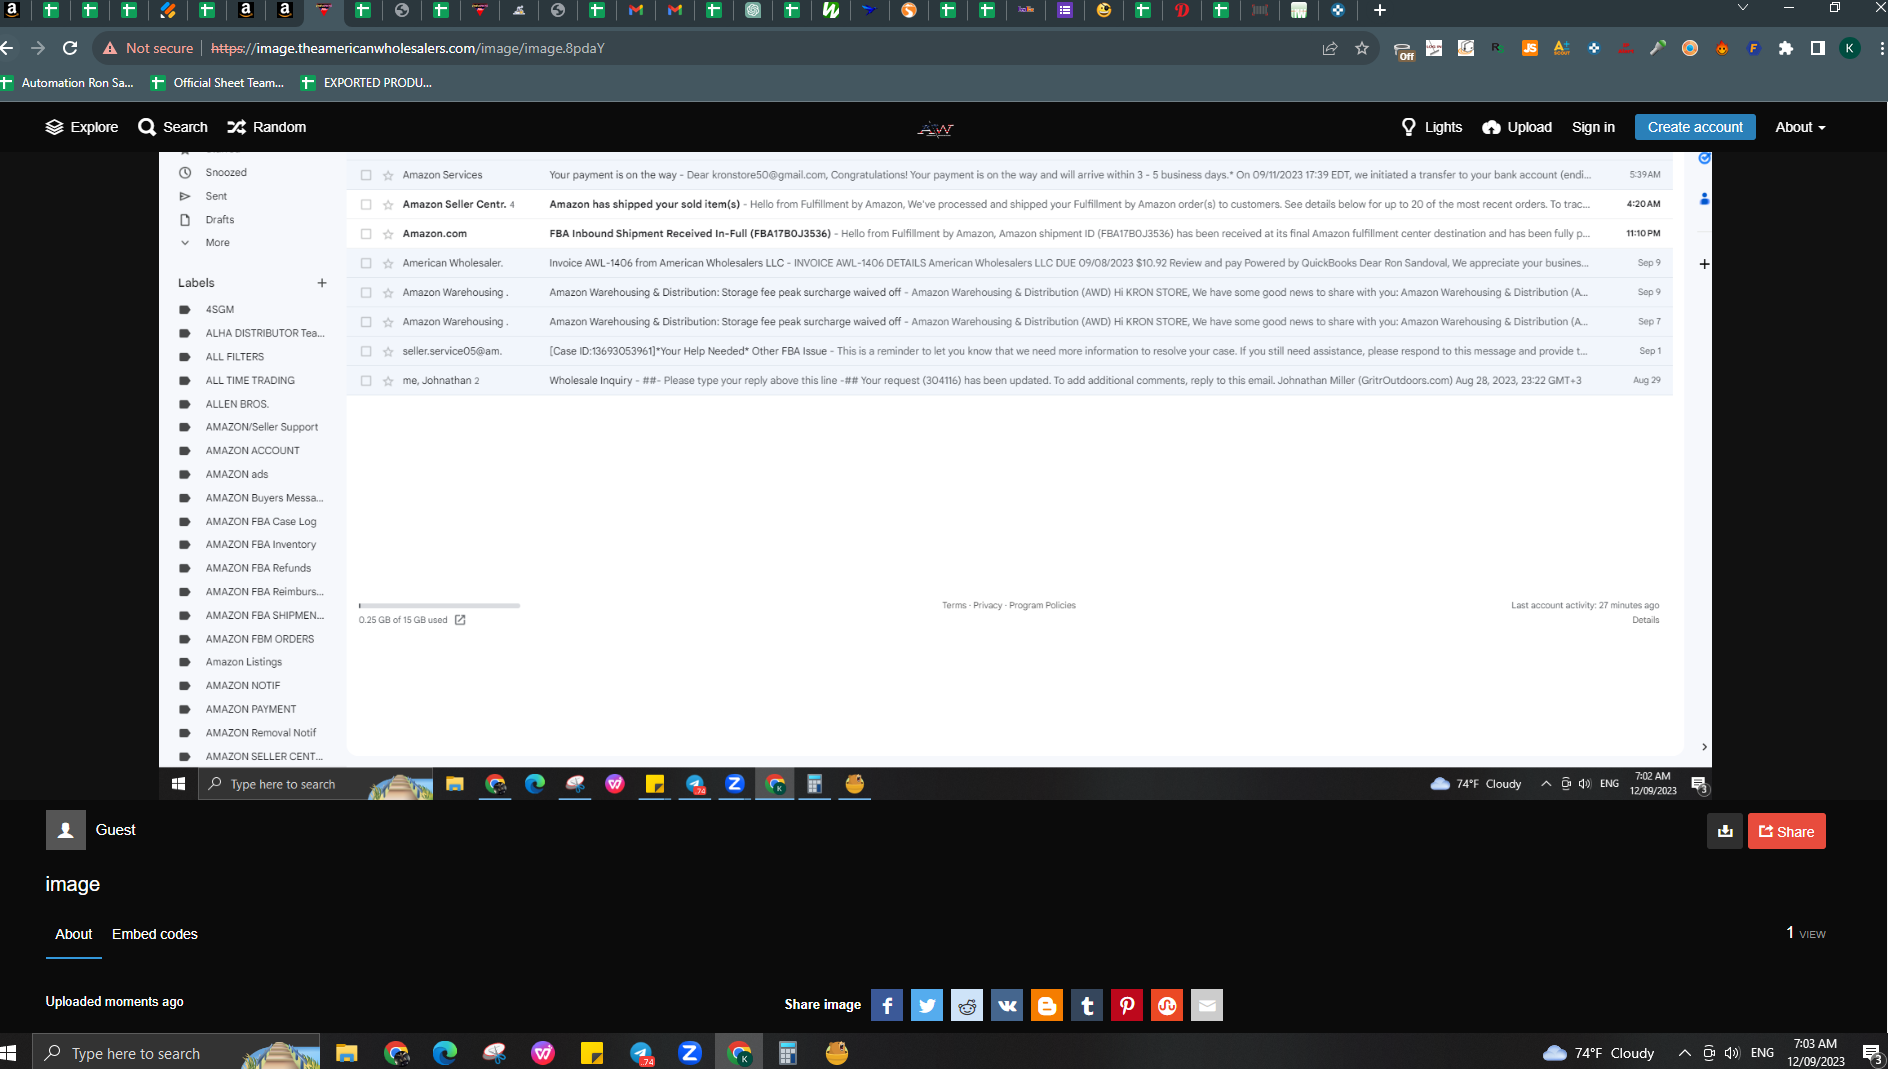Click the Create account button
1888x1069 pixels.
click(1695, 127)
